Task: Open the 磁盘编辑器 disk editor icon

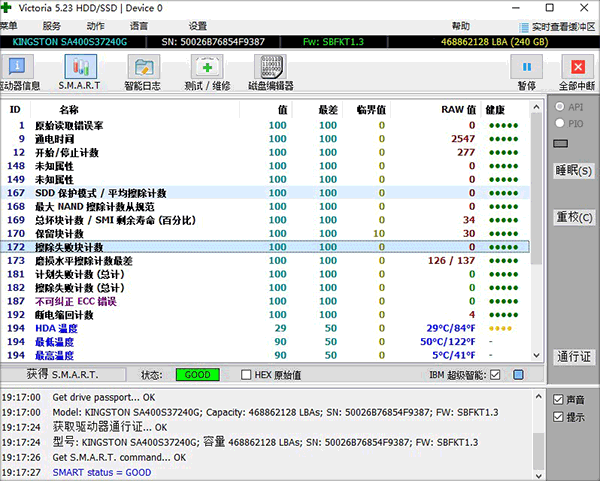Action: [x=271, y=67]
